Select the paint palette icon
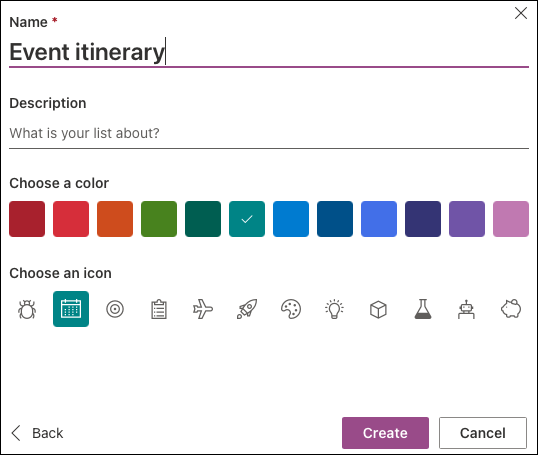 pyautogui.click(x=291, y=309)
